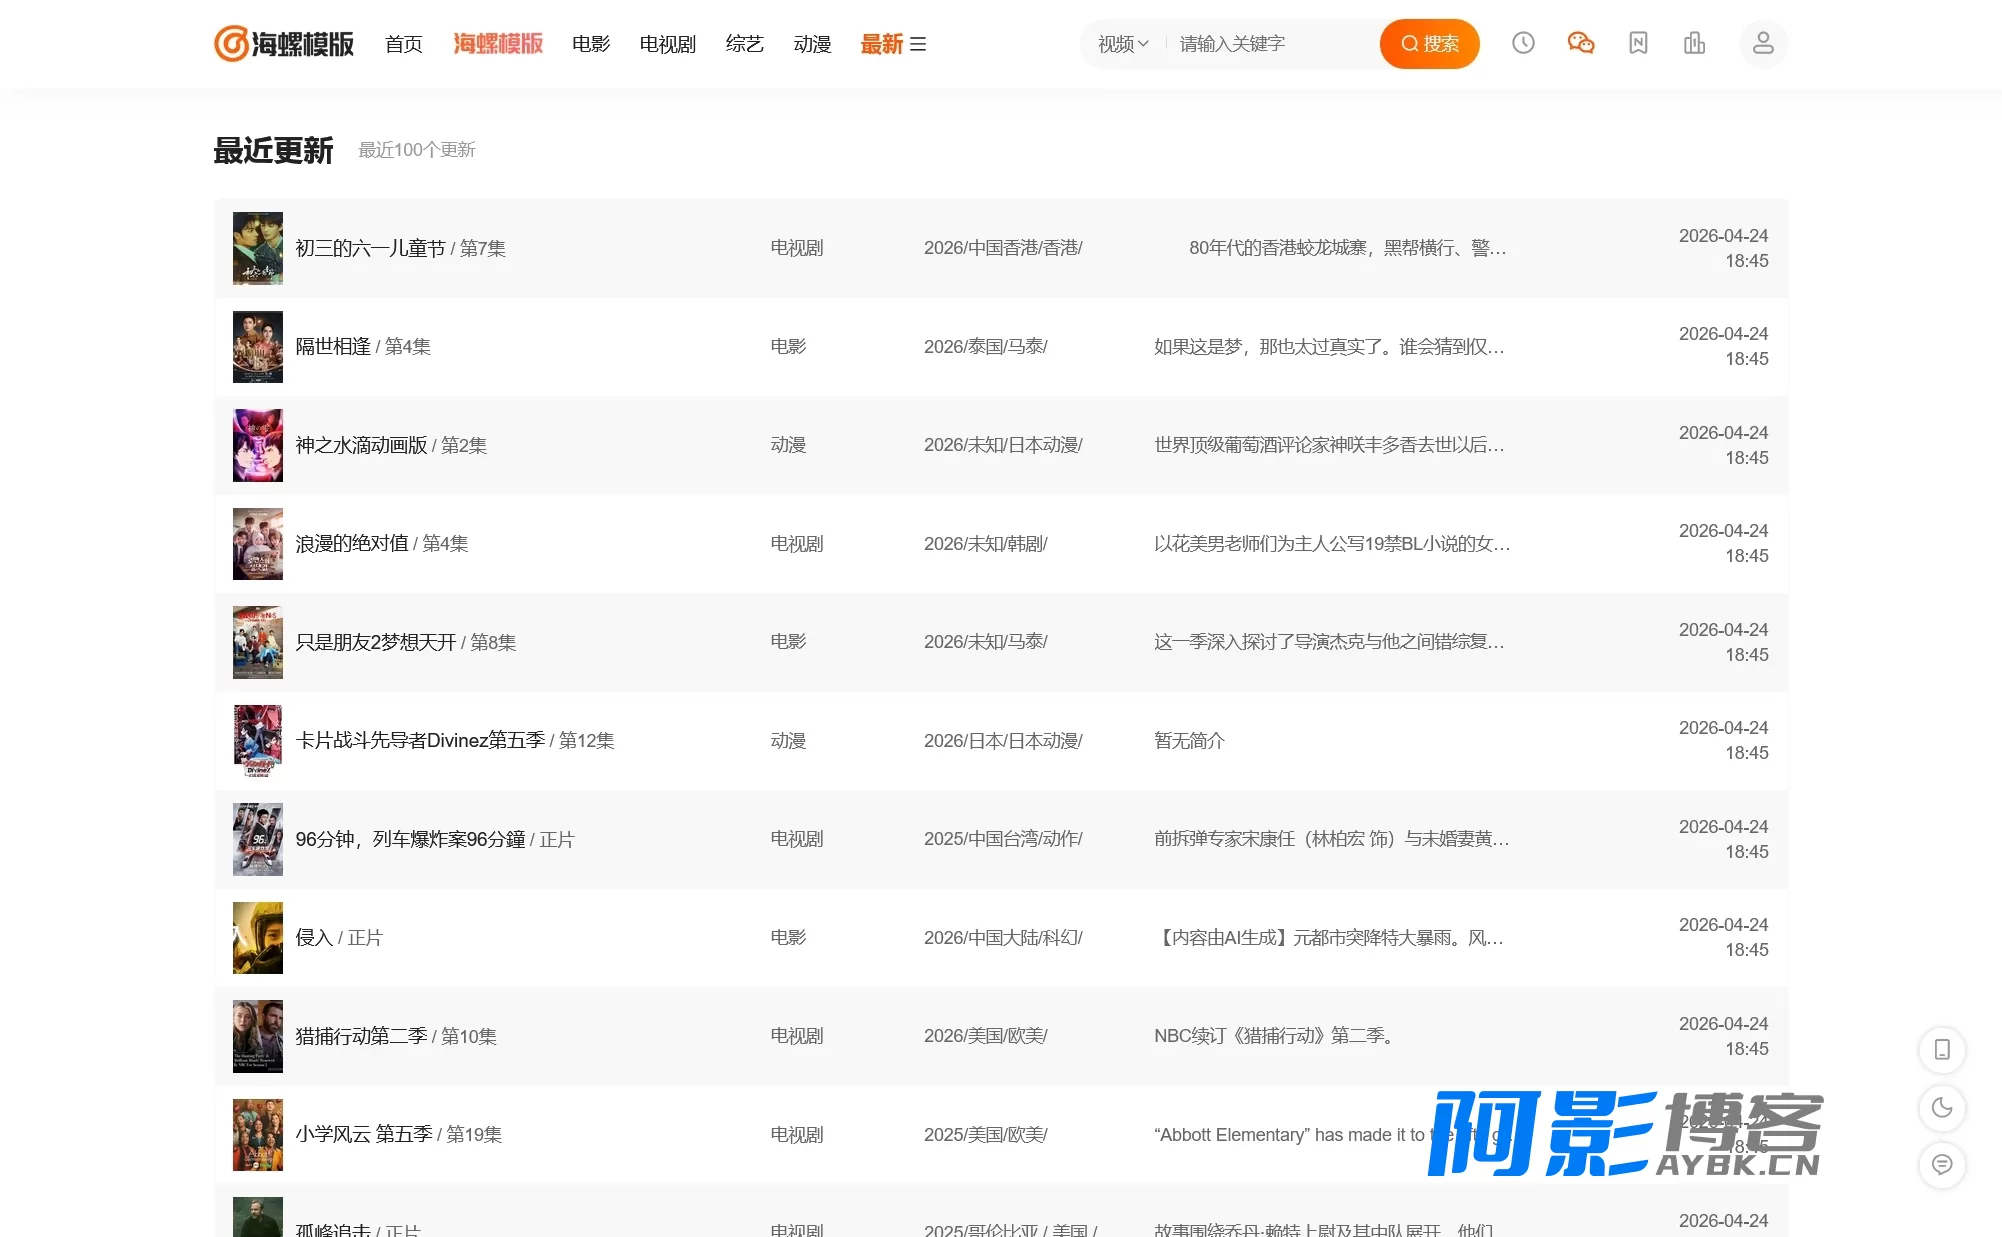The height and width of the screenshot is (1237, 2002).
Task: Open the 猎捕行动第二季 title link
Action: (361, 1036)
